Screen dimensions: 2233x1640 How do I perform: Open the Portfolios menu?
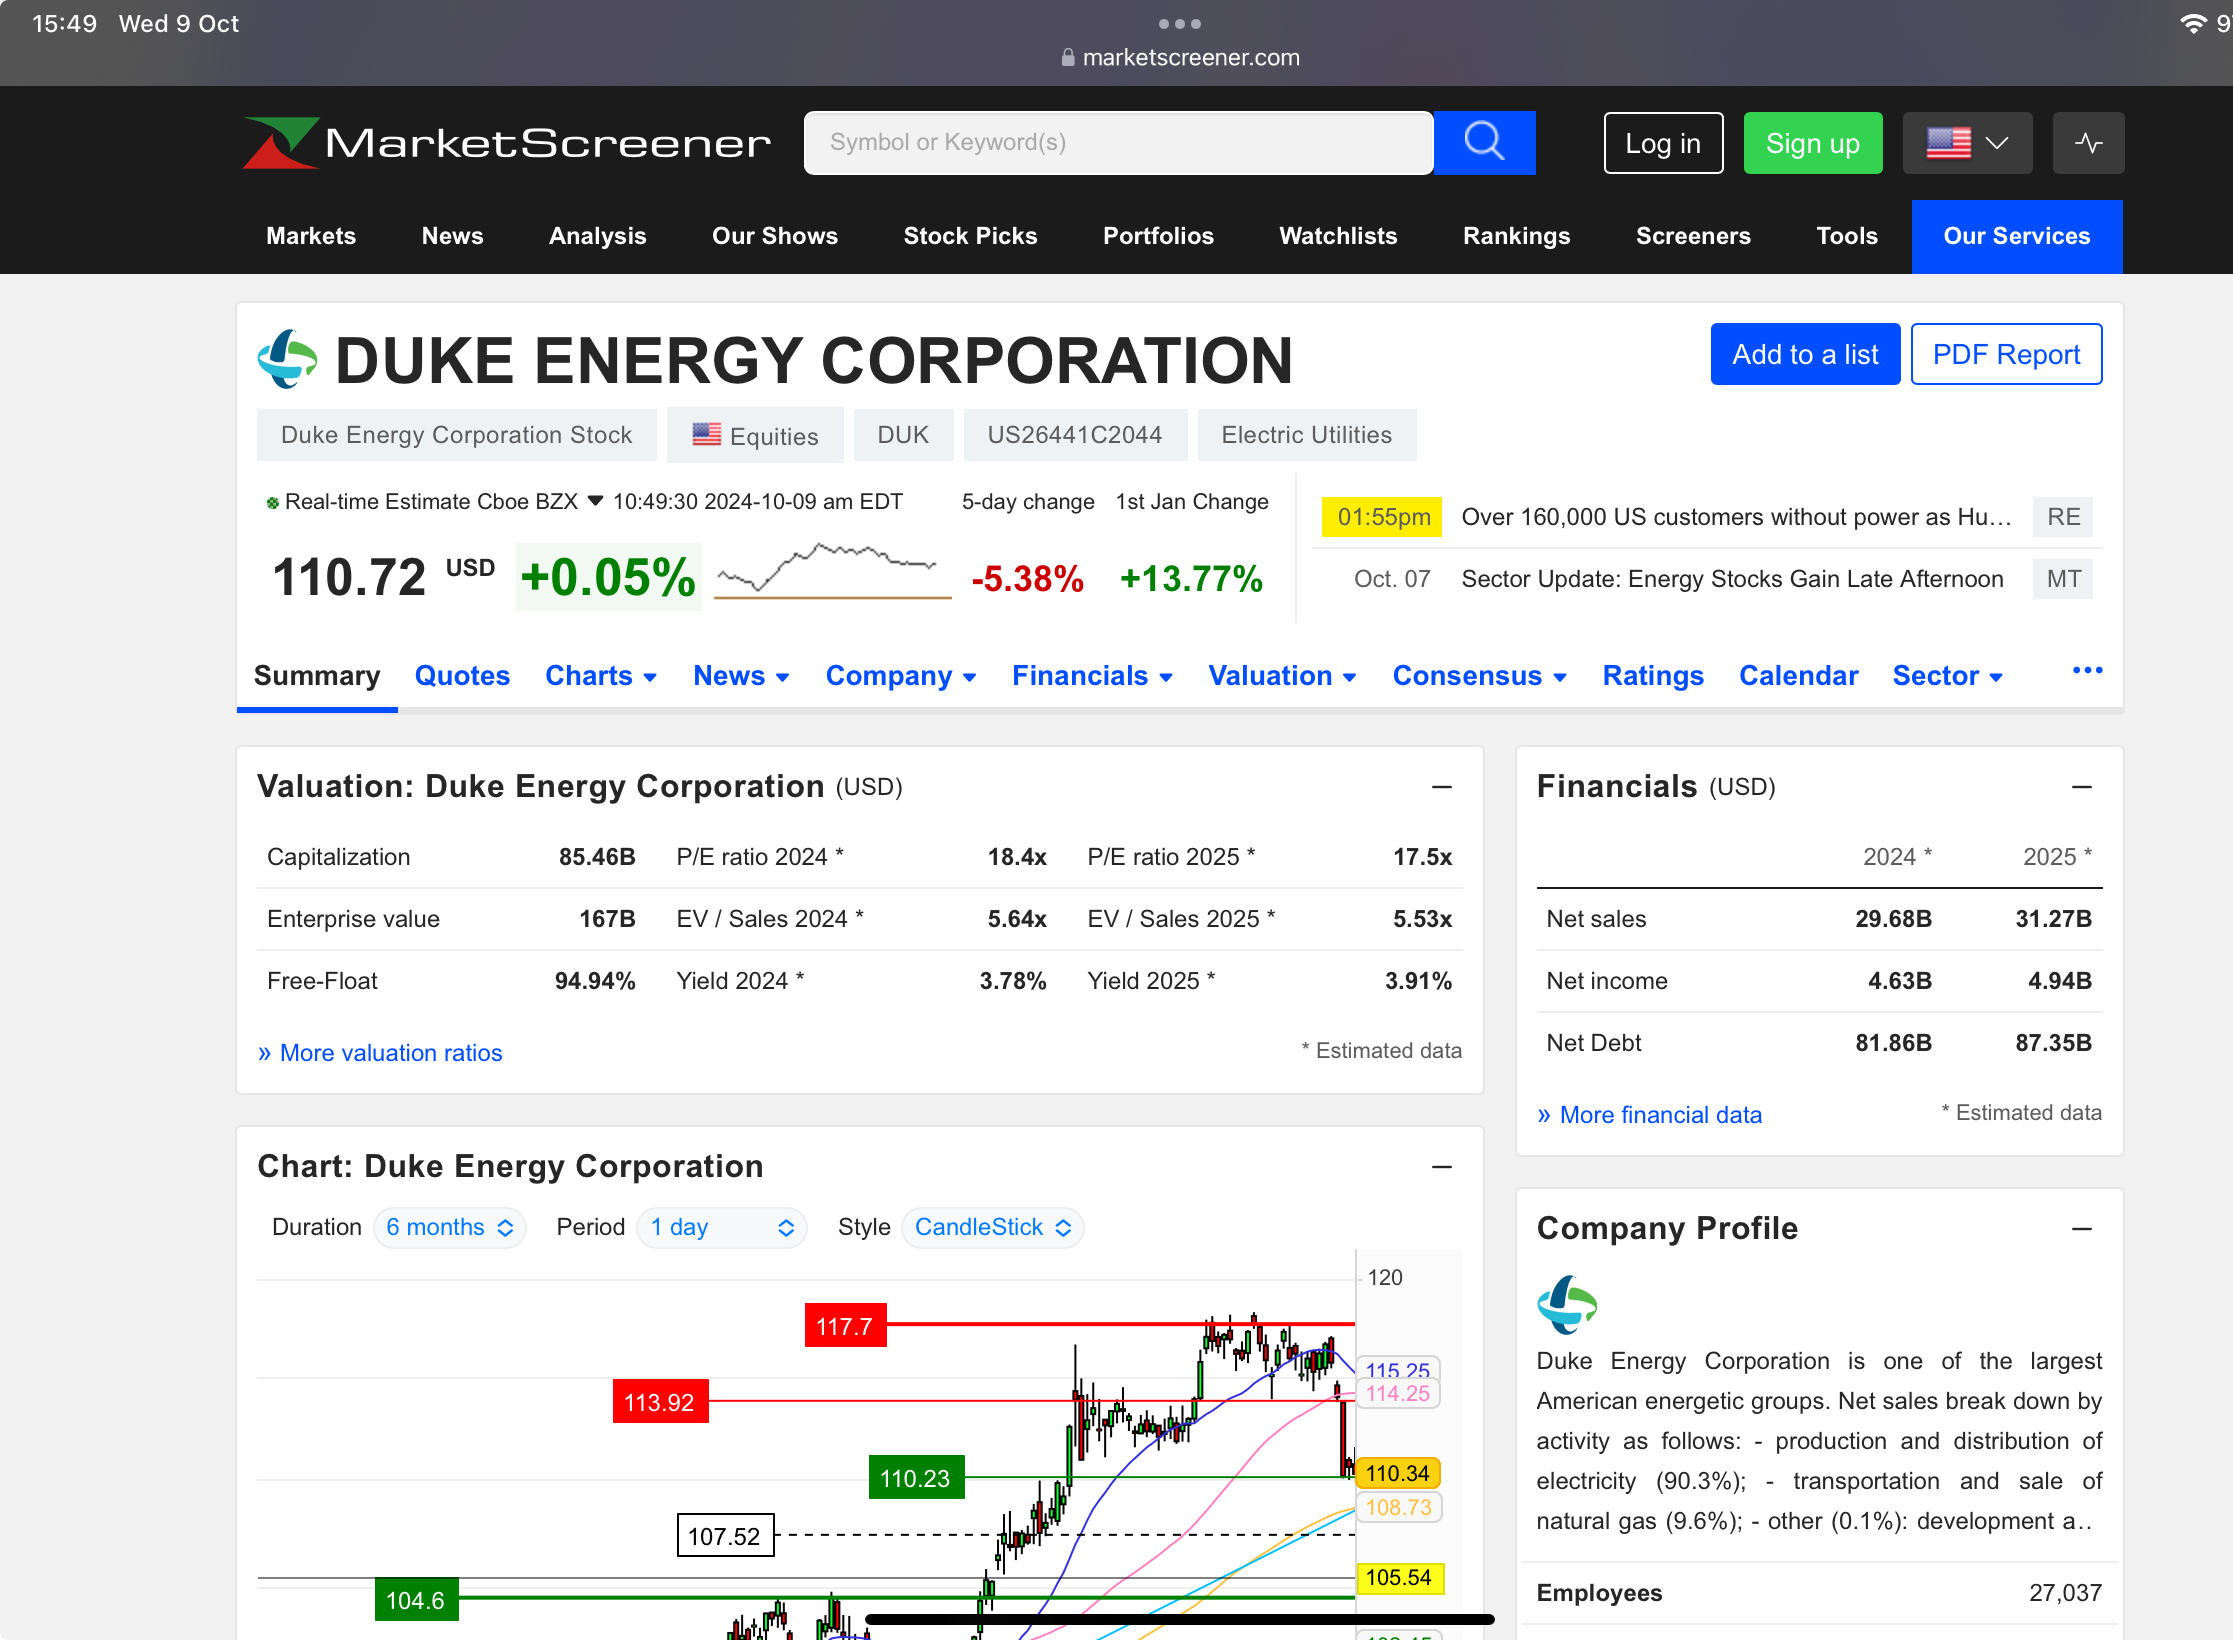(1158, 236)
